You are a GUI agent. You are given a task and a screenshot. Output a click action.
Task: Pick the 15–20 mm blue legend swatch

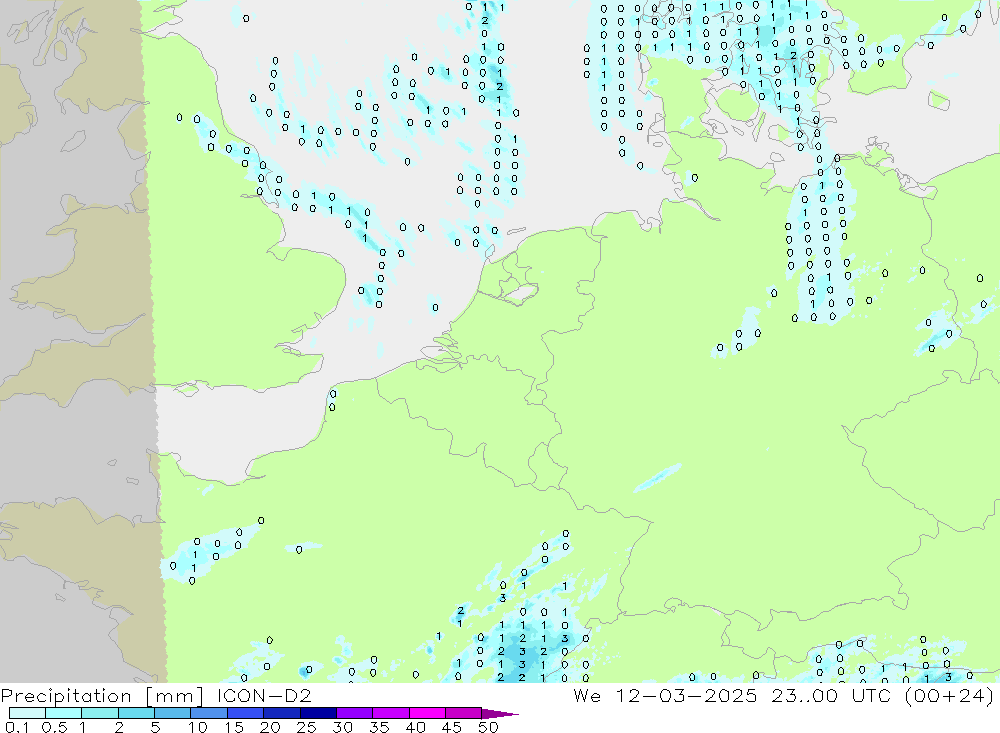point(246,713)
